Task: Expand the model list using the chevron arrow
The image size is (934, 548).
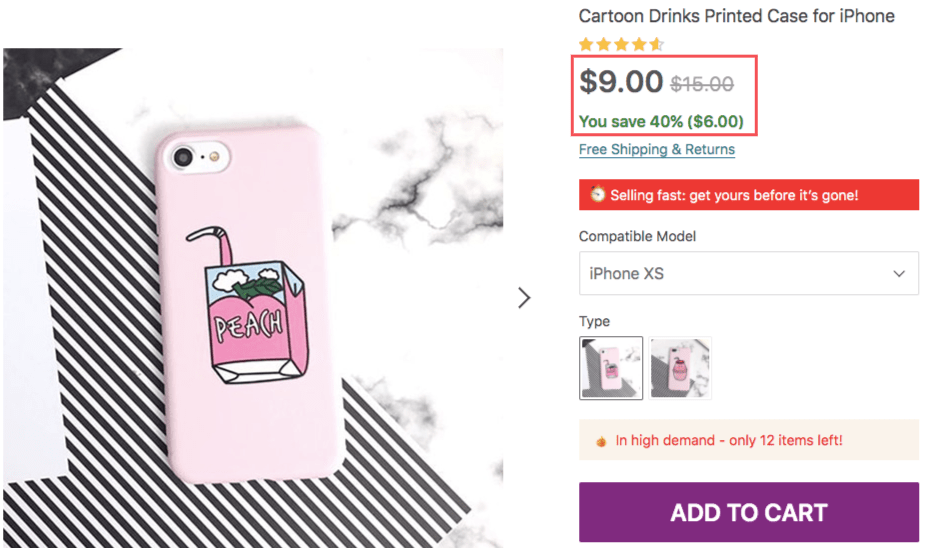Action: click(899, 273)
